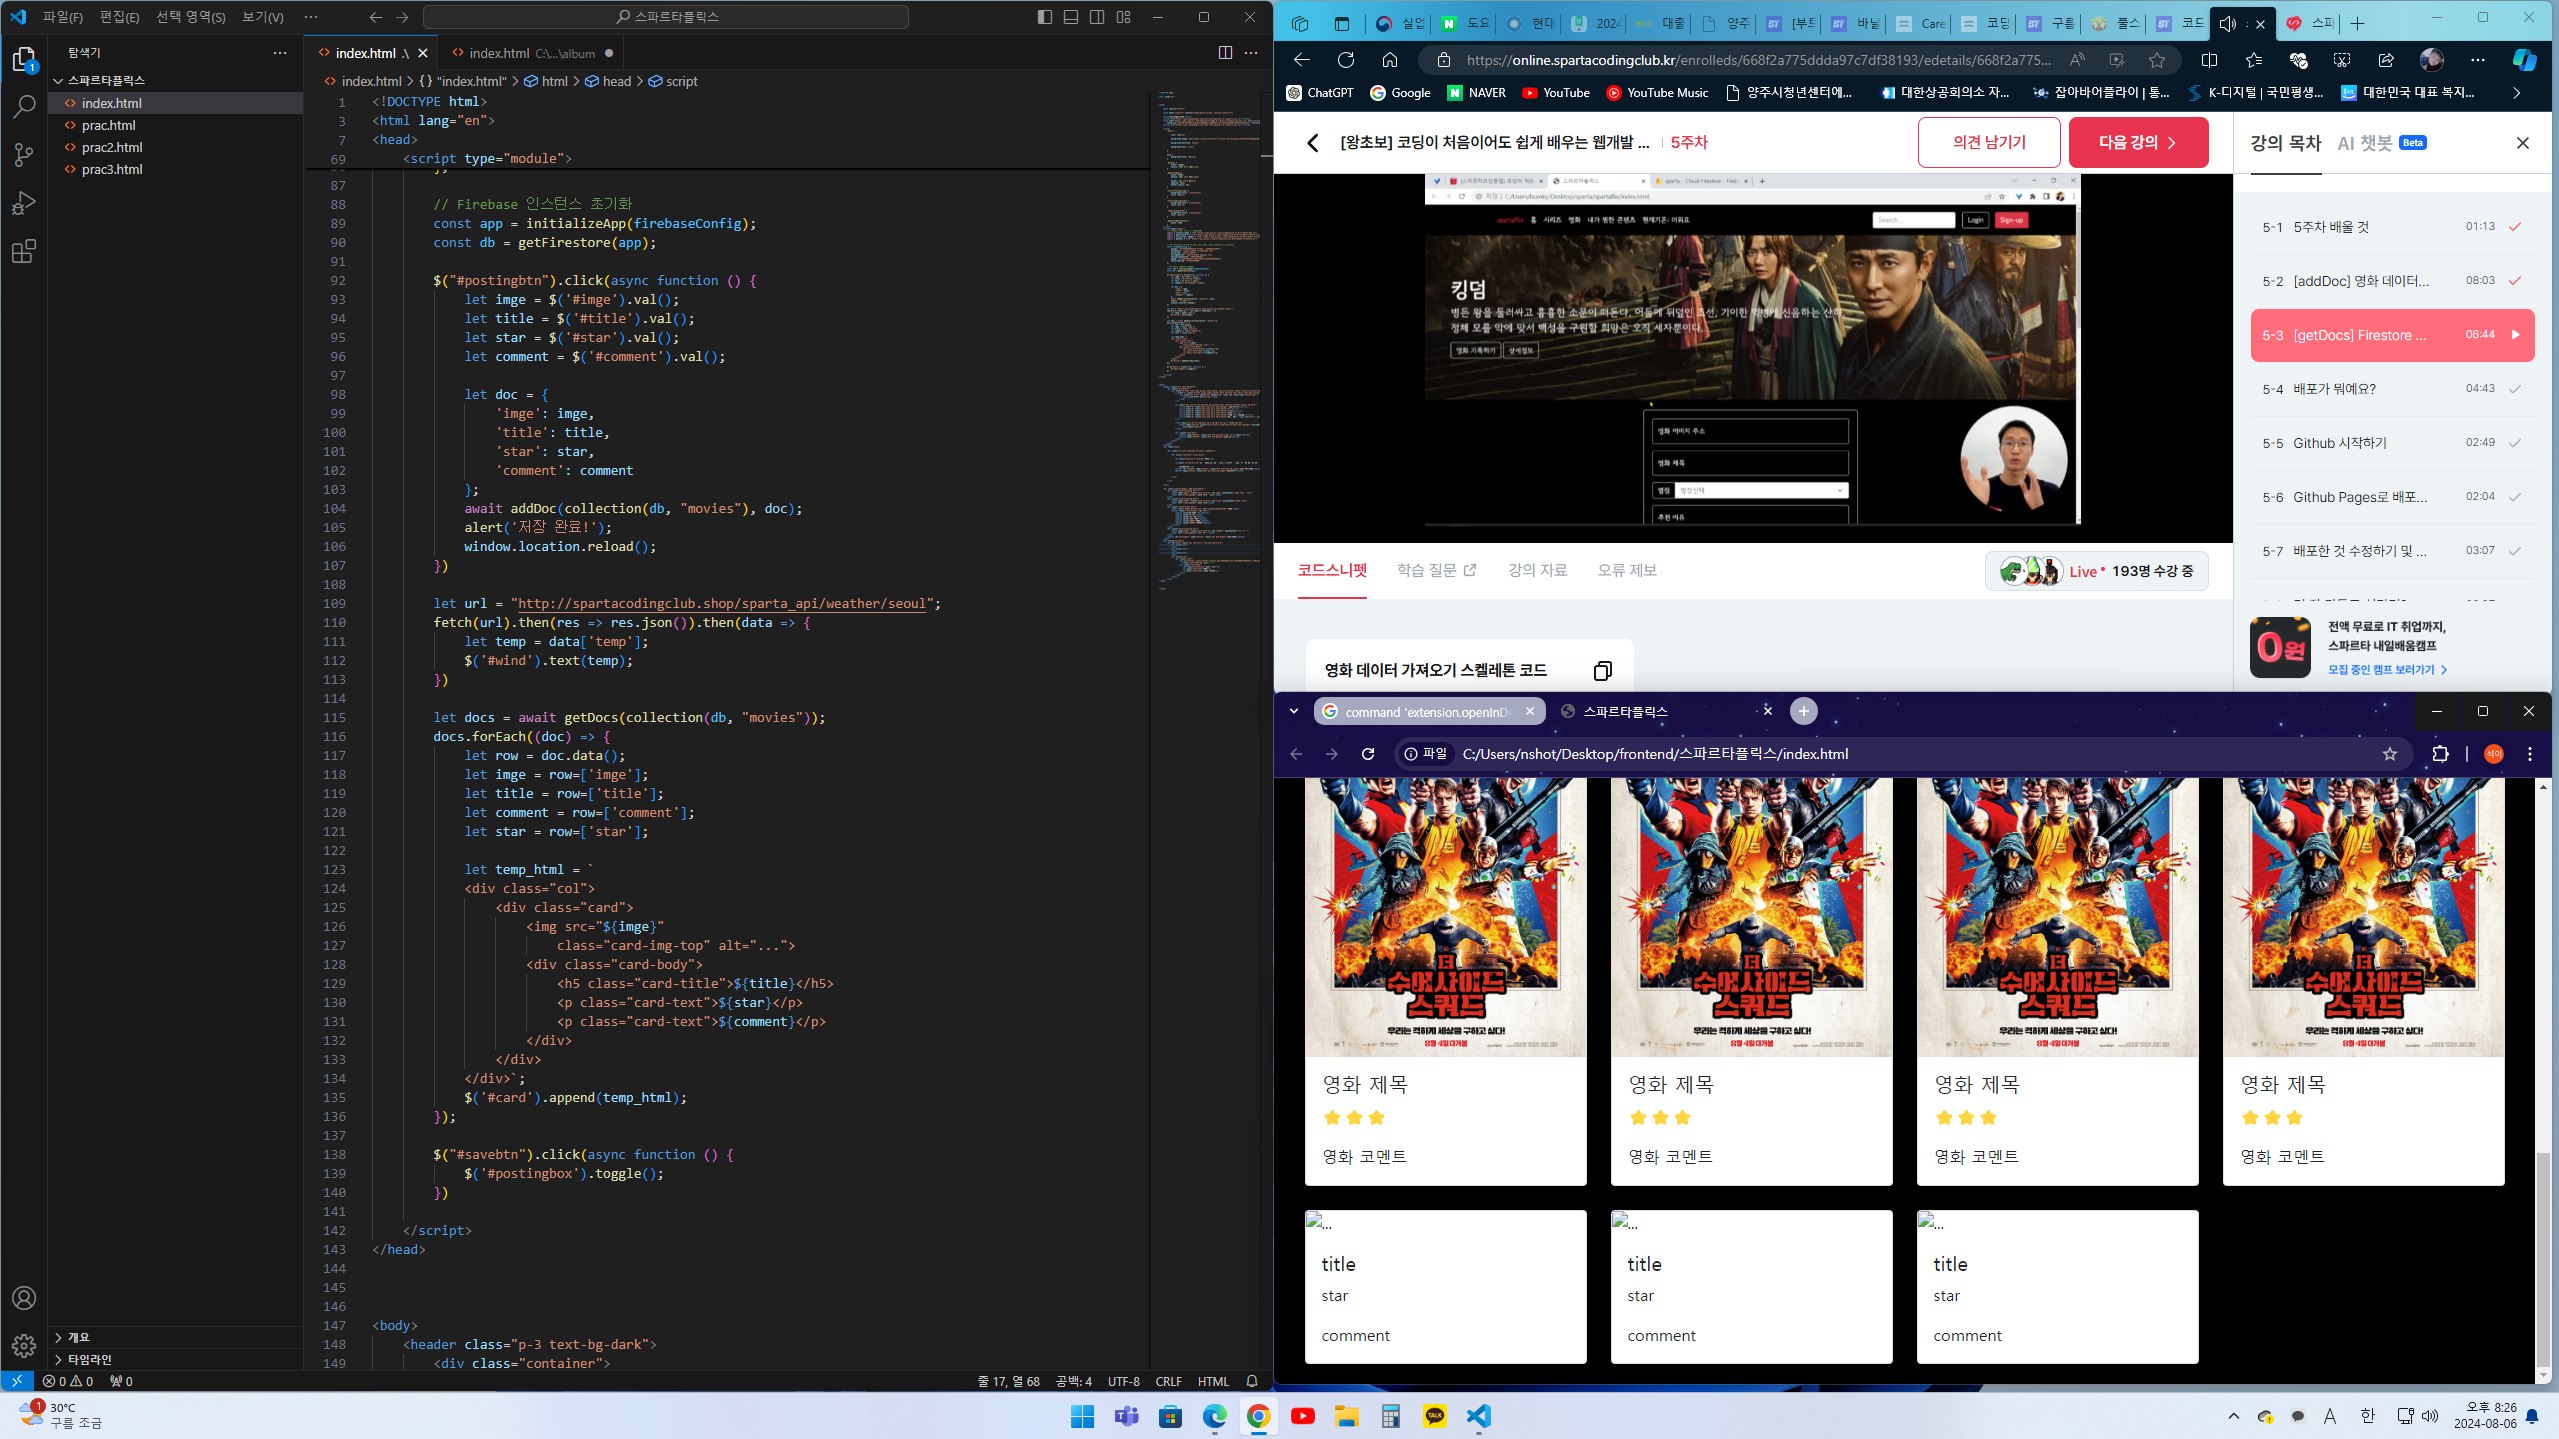Open KakaoTalk from the taskbar
The image size is (2559, 1439).
(x=1435, y=1416)
